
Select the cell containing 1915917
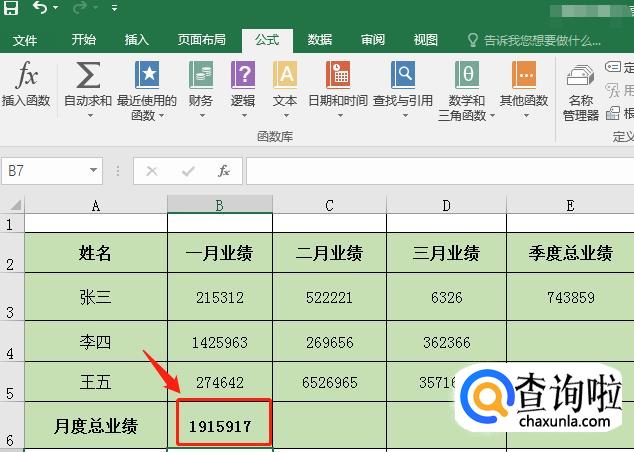pyautogui.click(x=220, y=427)
